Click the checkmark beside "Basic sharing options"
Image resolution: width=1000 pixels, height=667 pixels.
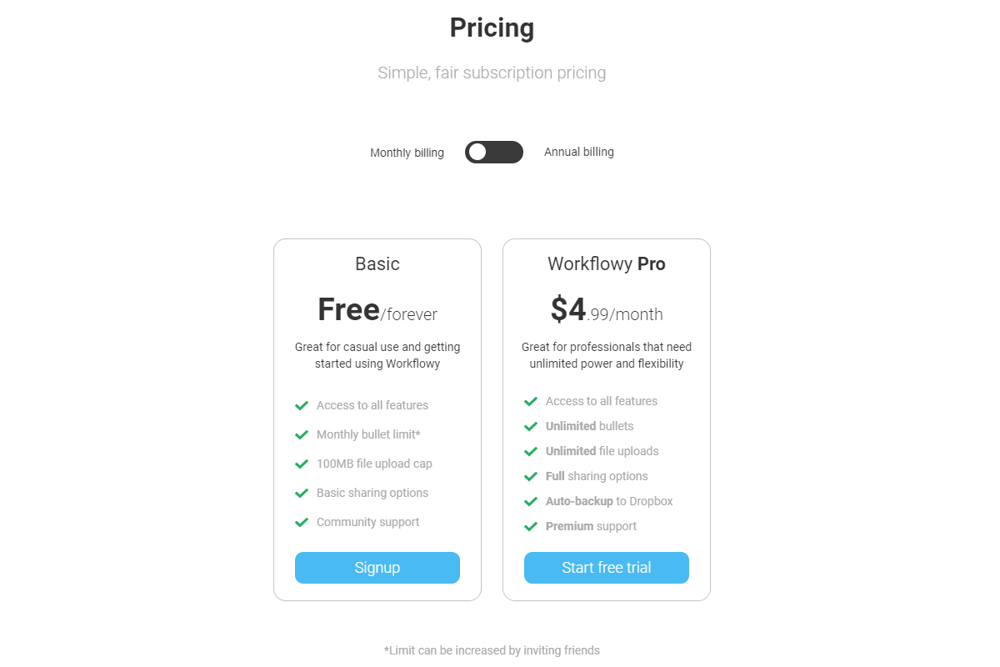pyautogui.click(x=301, y=492)
